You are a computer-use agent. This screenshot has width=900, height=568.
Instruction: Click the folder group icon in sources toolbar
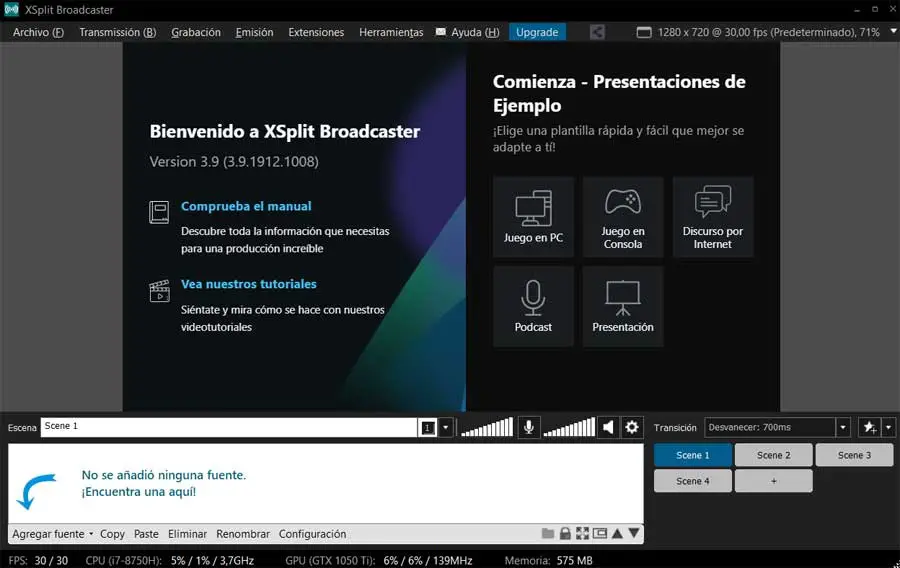(548, 534)
